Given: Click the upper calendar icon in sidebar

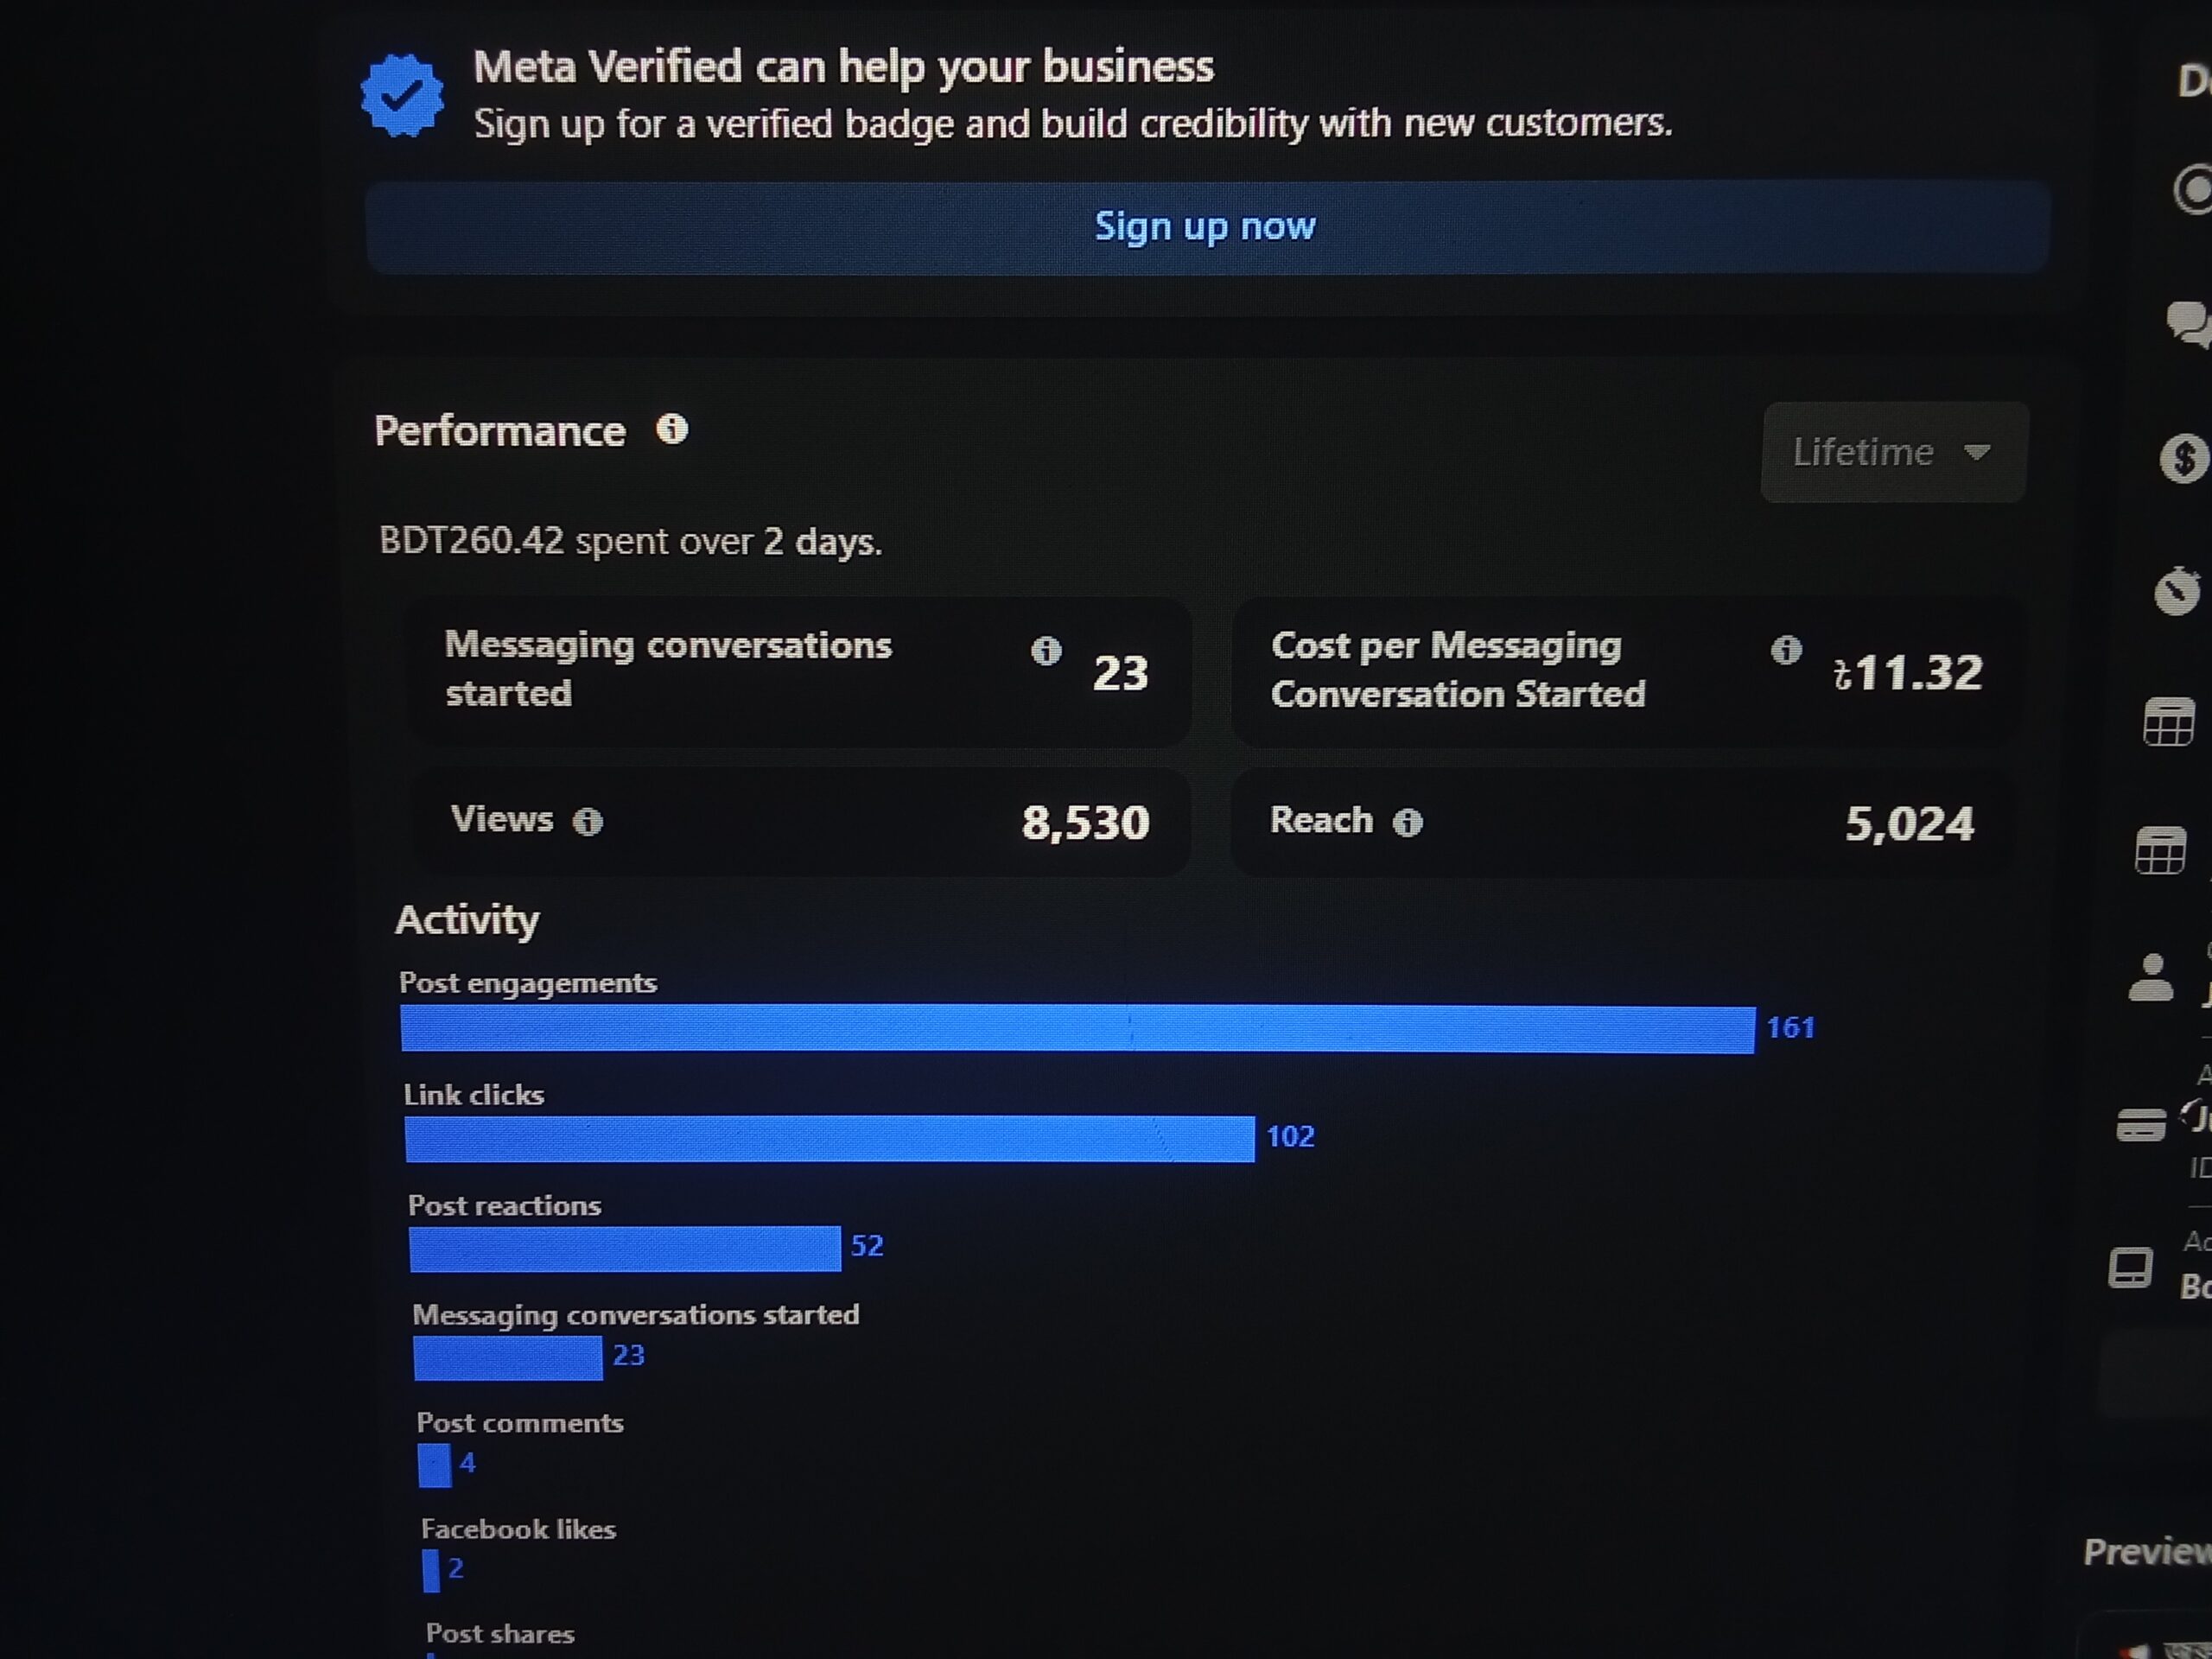Looking at the screenshot, I should pos(2168,722).
